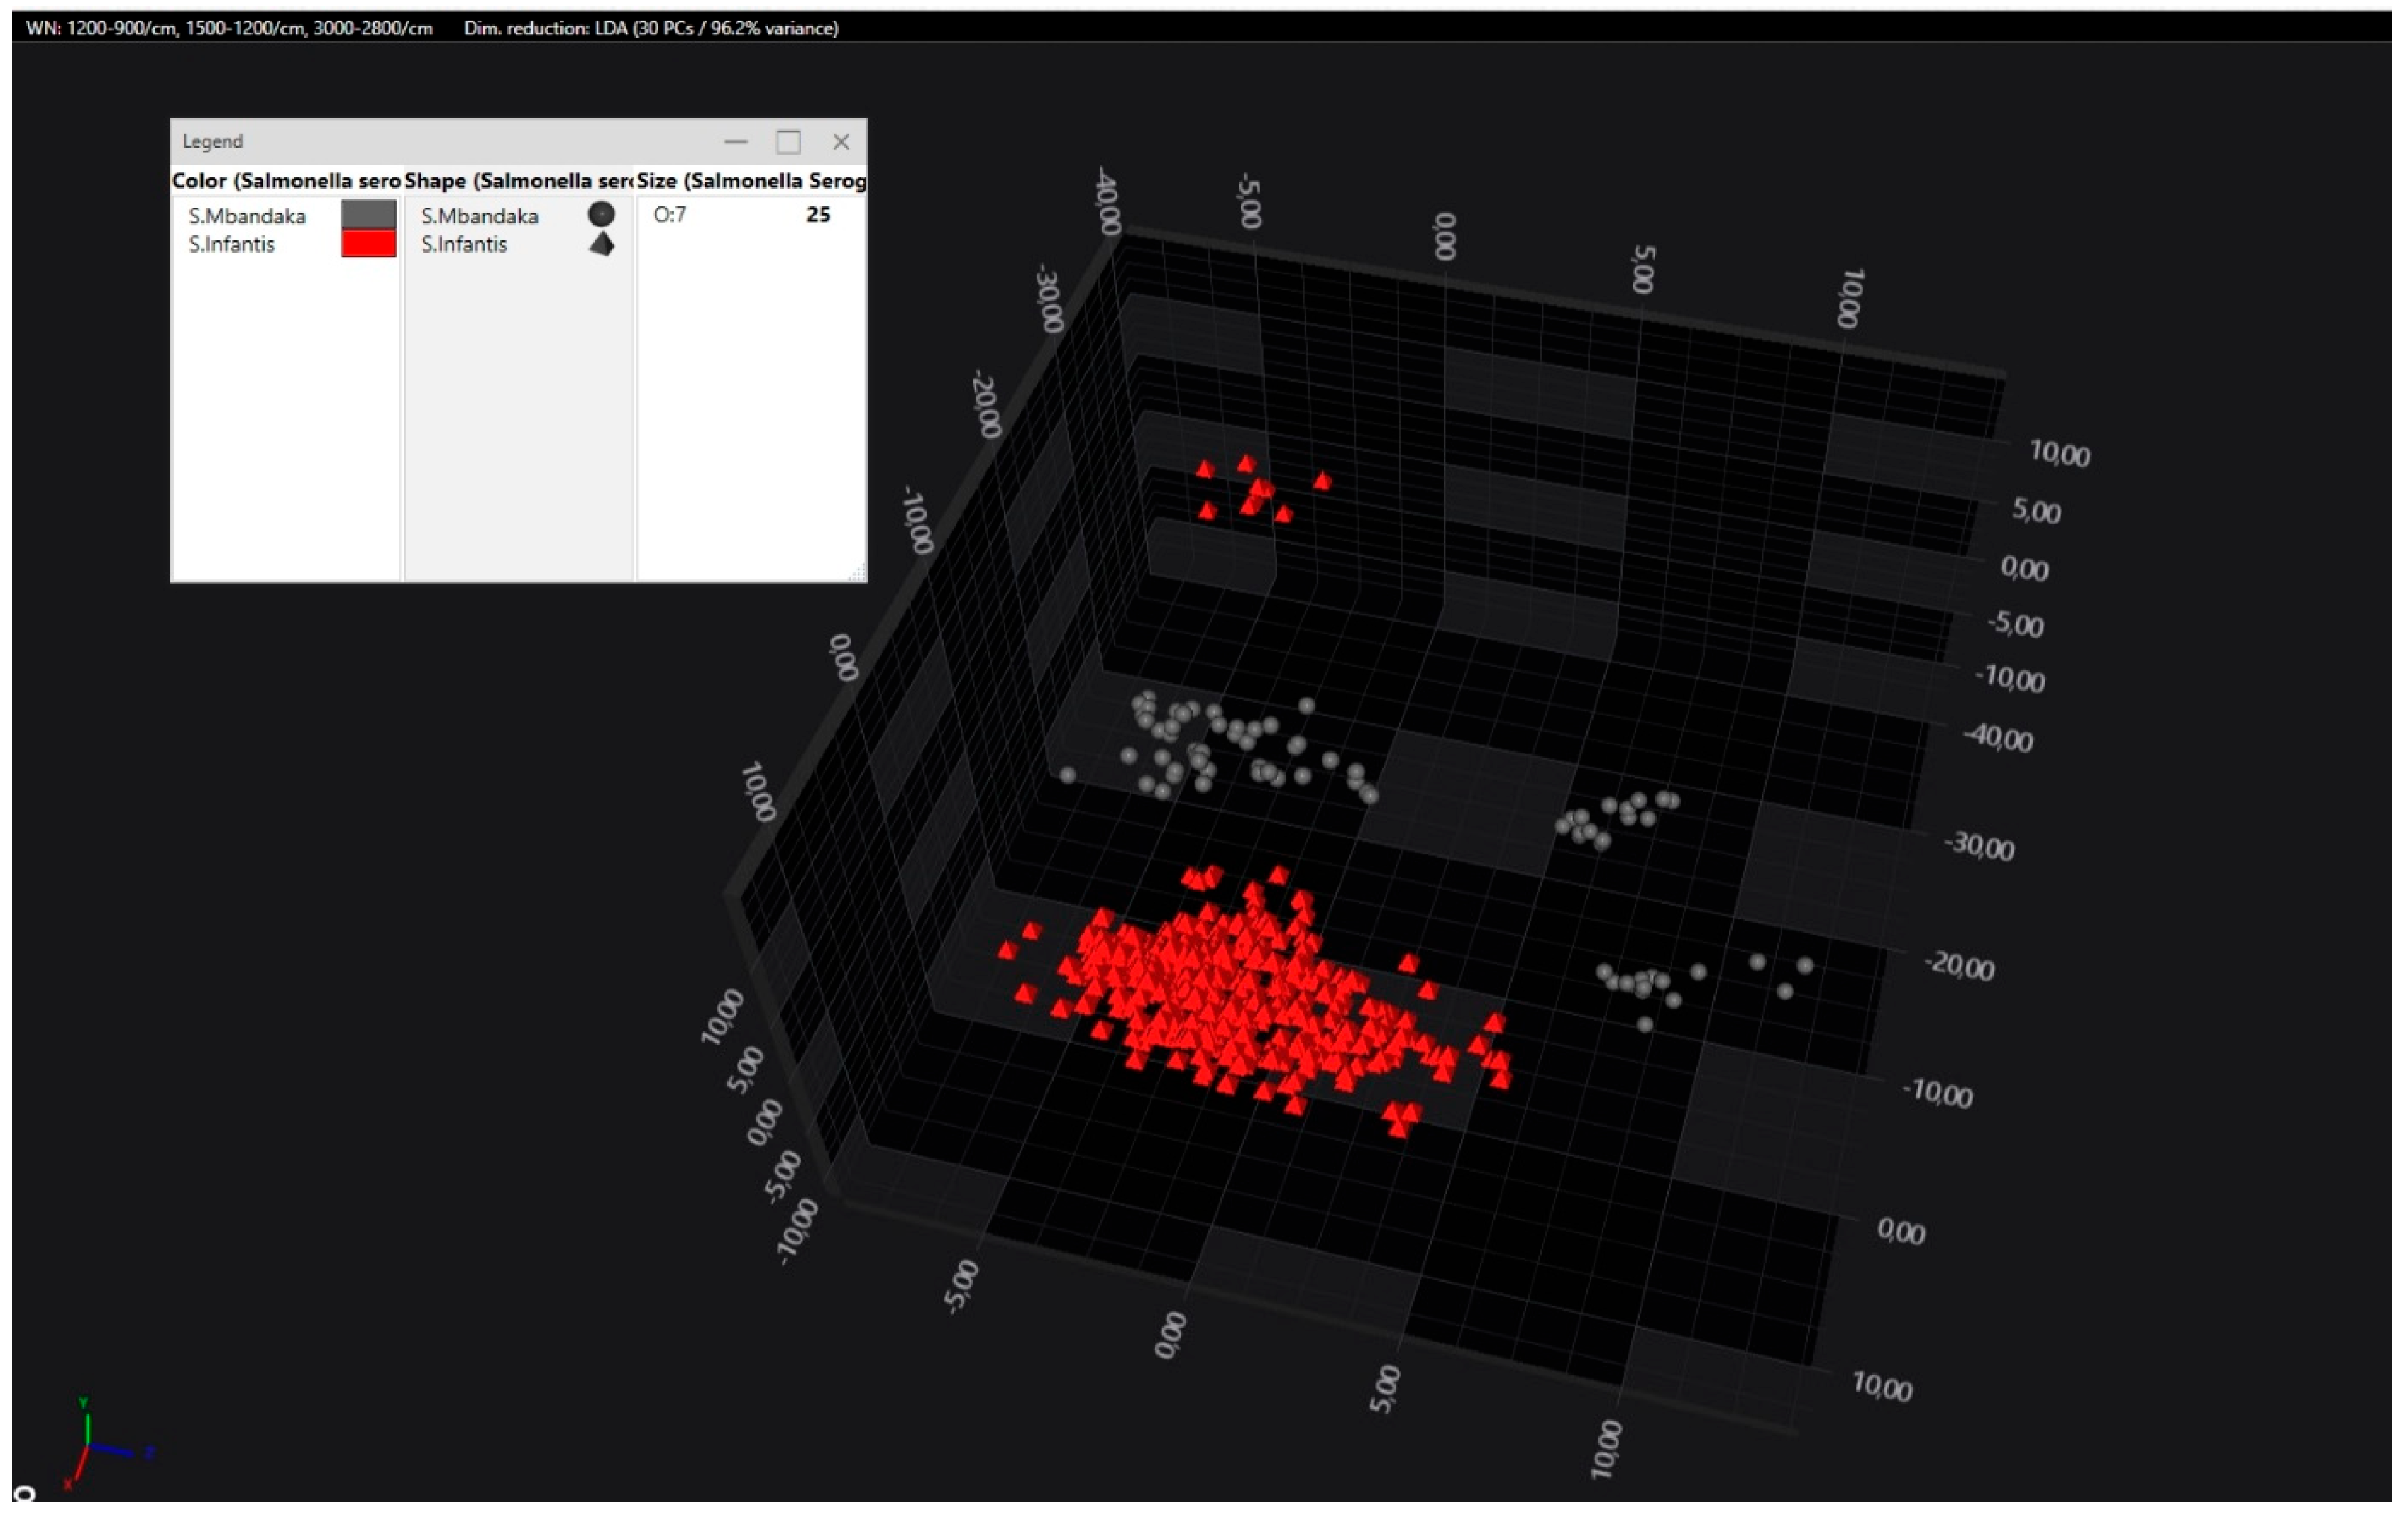Click the size value 25 in Legend
Screen dimensions: 2408x1515
tap(818, 214)
